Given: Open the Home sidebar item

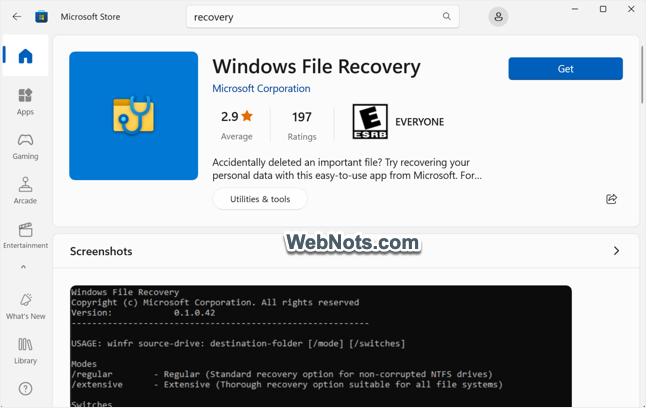Looking at the screenshot, I should pyautogui.click(x=26, y=56).
